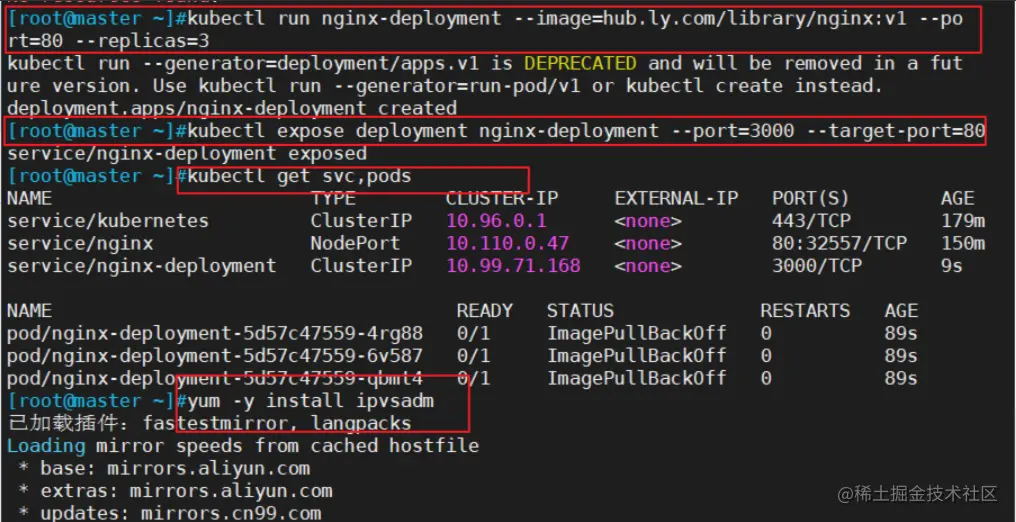This screenshot has height=522, width=1016.
Task: Click the yellow DEPRECATED word
Action: click(x=580, y=63)
